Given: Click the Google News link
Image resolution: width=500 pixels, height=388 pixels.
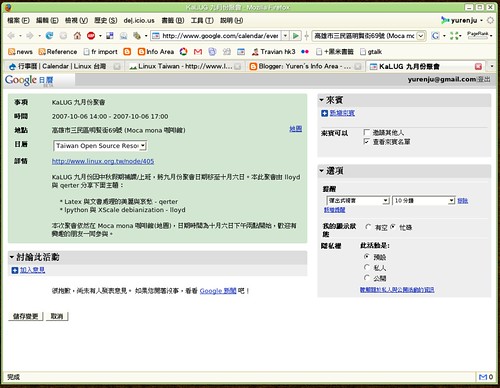Looking at the screenshot, I should coord(218,291).
